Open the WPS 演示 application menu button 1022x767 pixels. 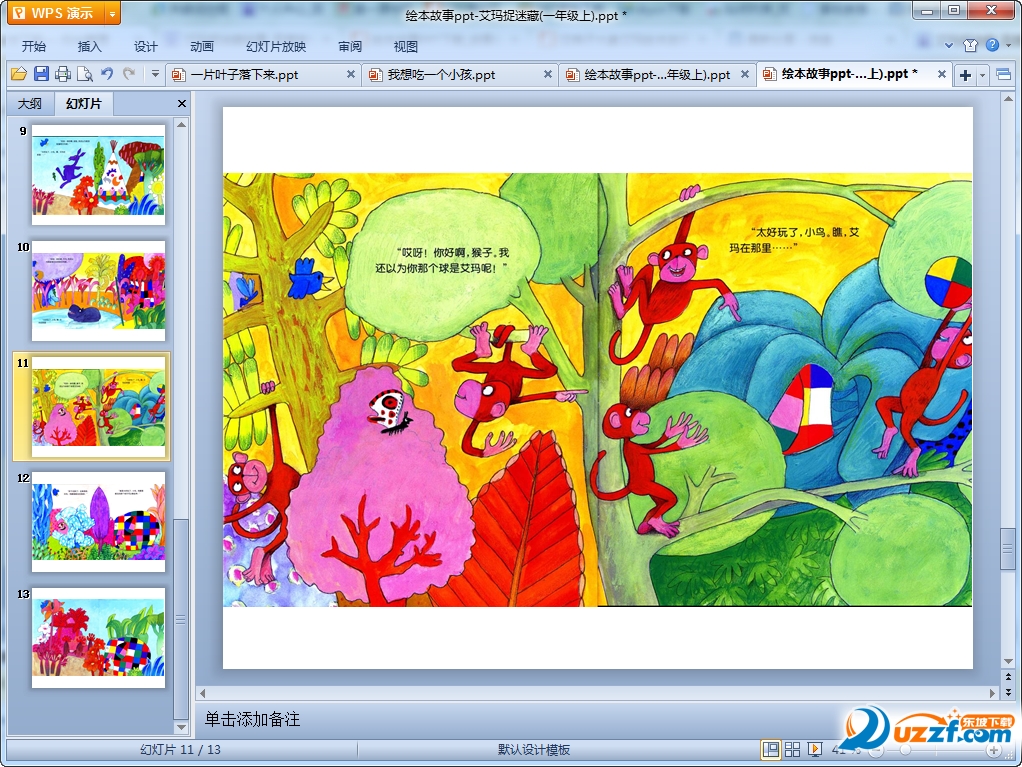click(x=55, y=13)
